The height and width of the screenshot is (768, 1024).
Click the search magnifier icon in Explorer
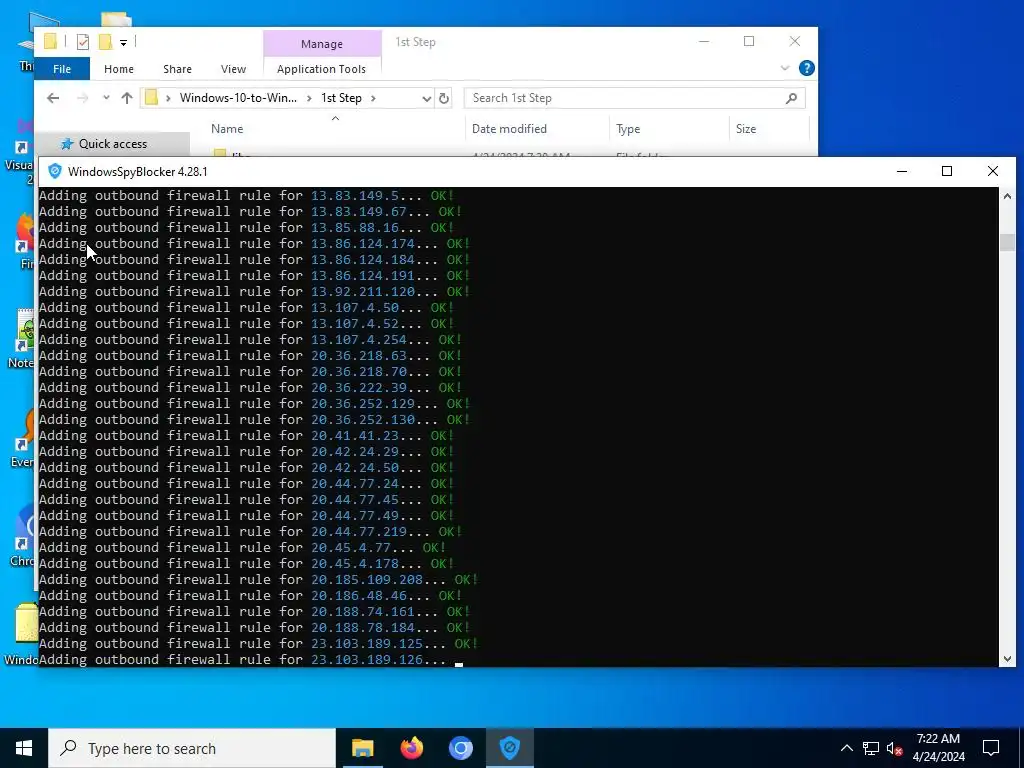pyautogui.click(x=792, y=98)
